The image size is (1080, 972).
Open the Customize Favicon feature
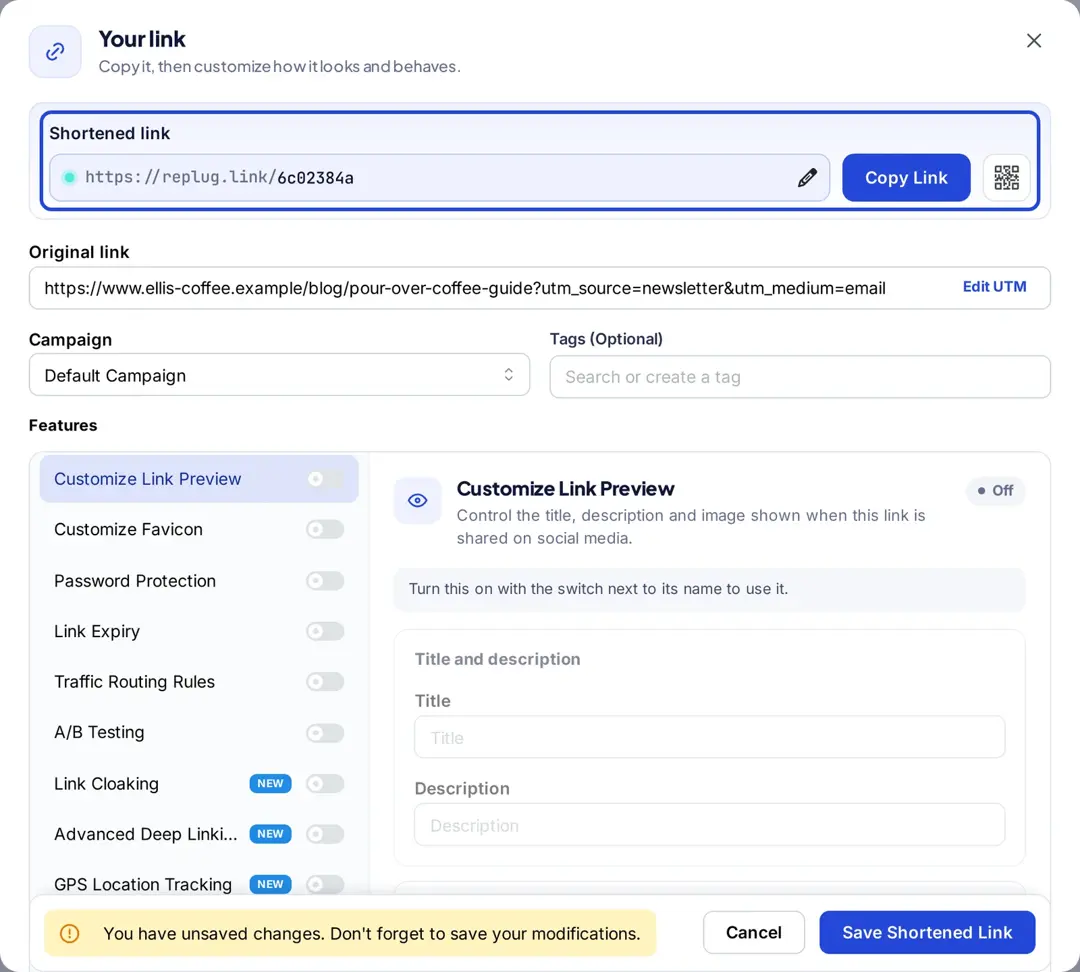coord(199,529)
